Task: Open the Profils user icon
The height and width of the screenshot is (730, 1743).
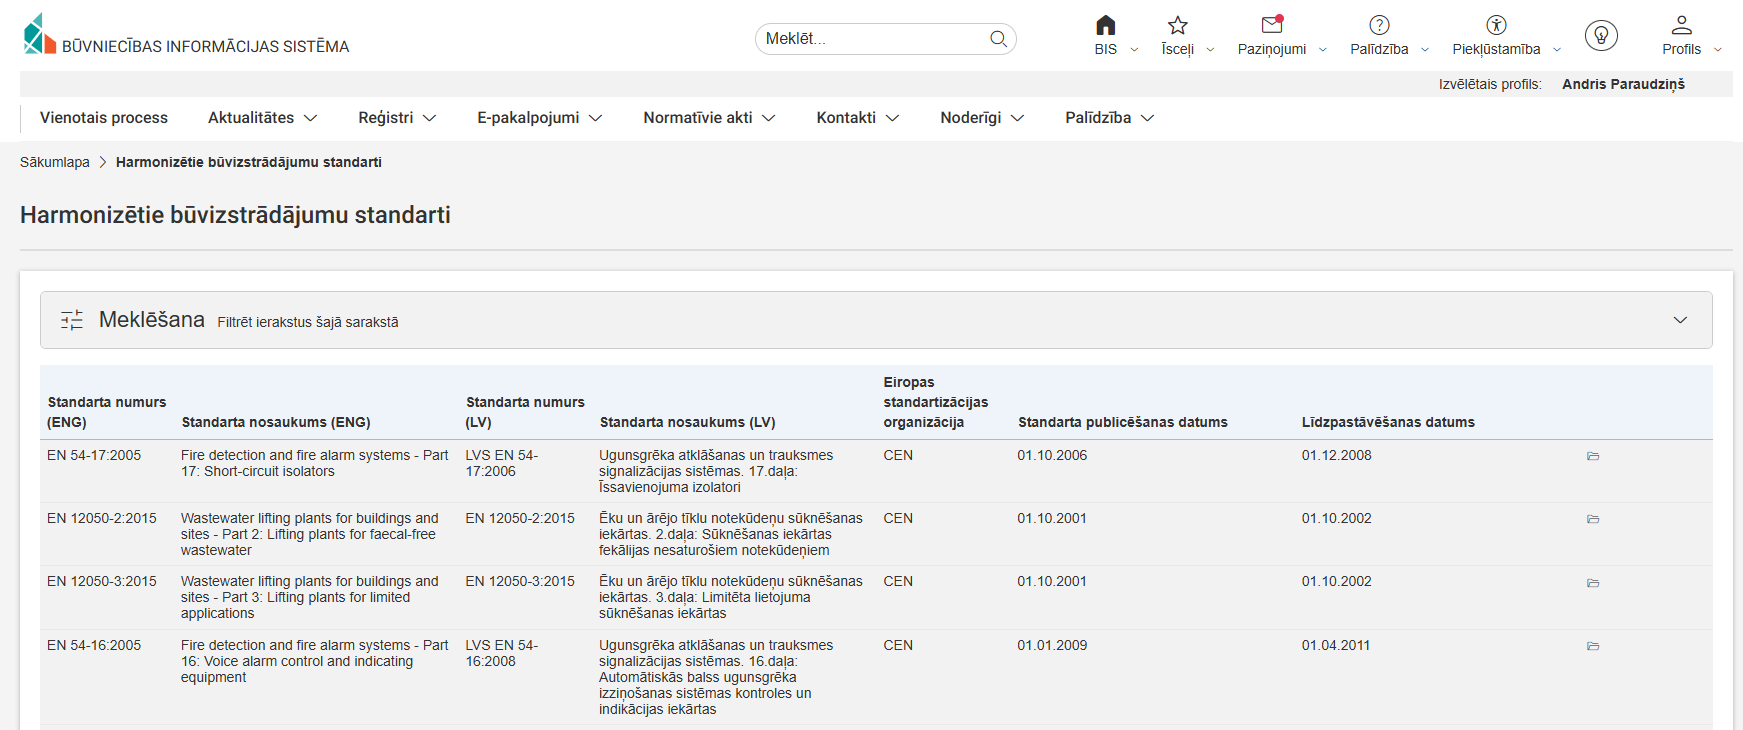Action: pos(1682,25)
